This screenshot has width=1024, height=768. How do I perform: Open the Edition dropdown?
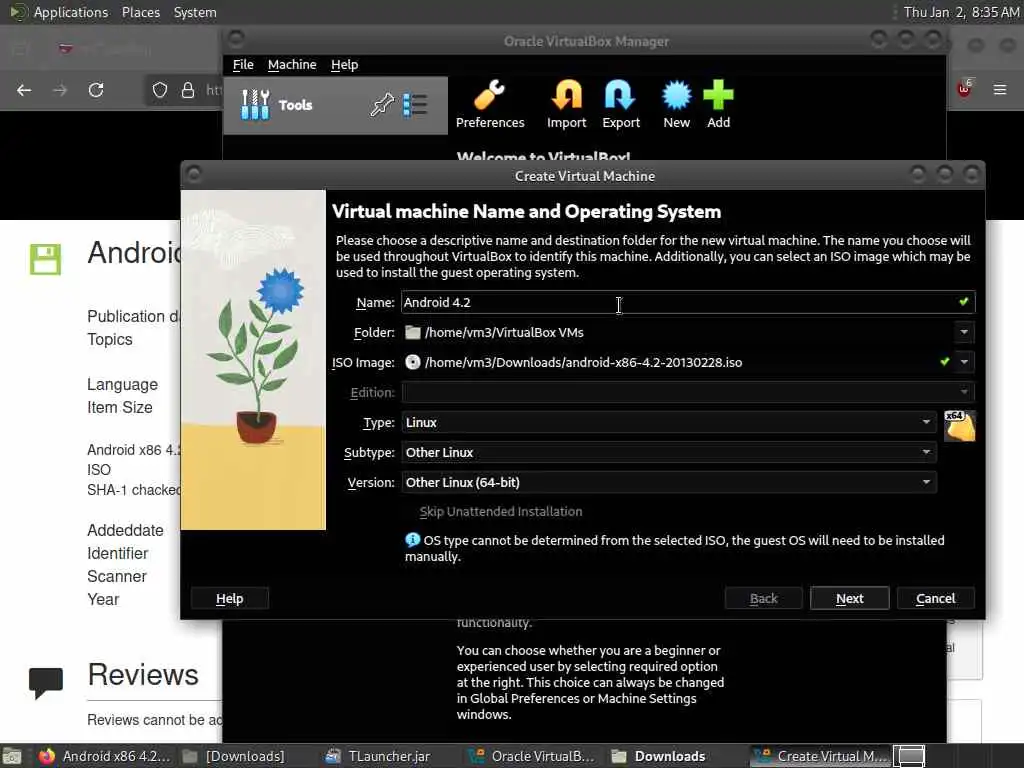(x=688, y=392)
